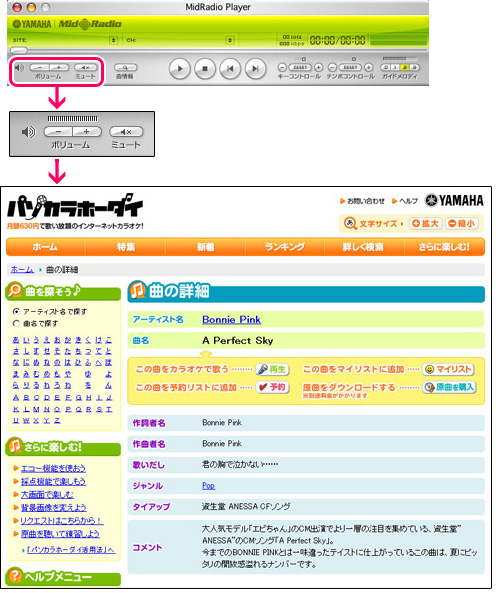
Task: Open the さらに楽しむ! navigation tab
Action: (444, 247)
